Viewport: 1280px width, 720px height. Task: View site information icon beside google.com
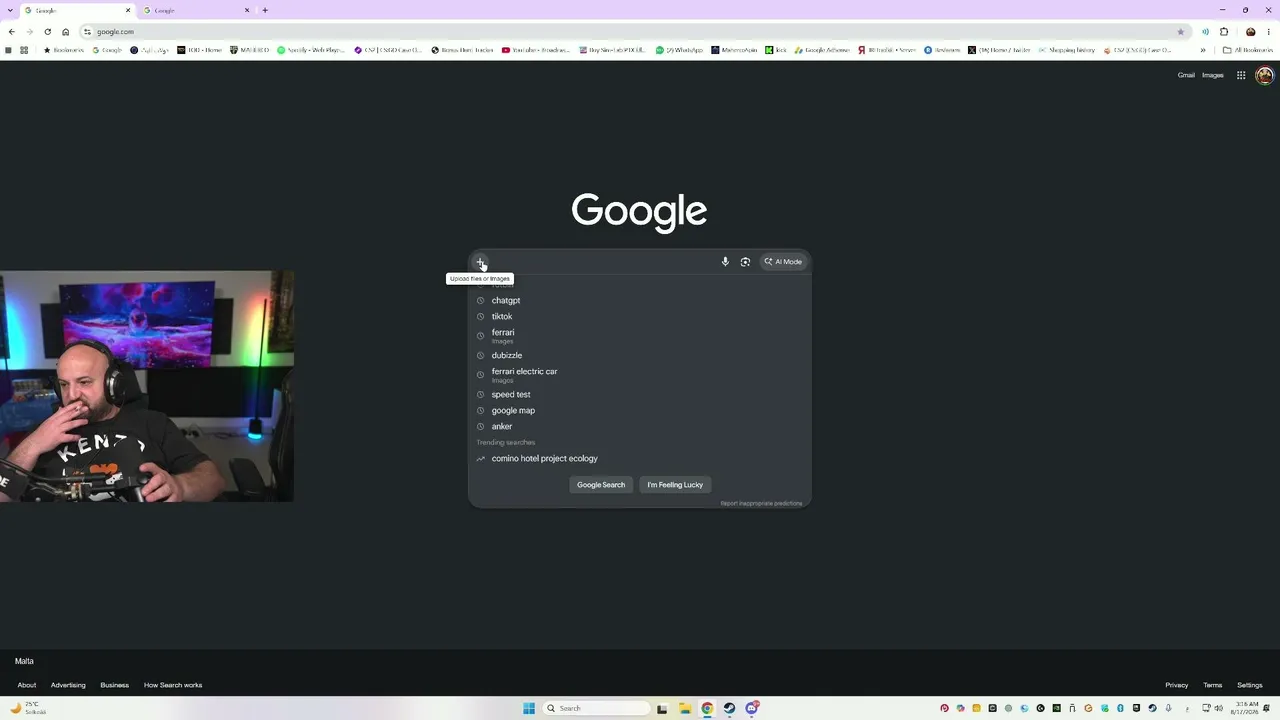pyautogui.click(x=87, y=32)
